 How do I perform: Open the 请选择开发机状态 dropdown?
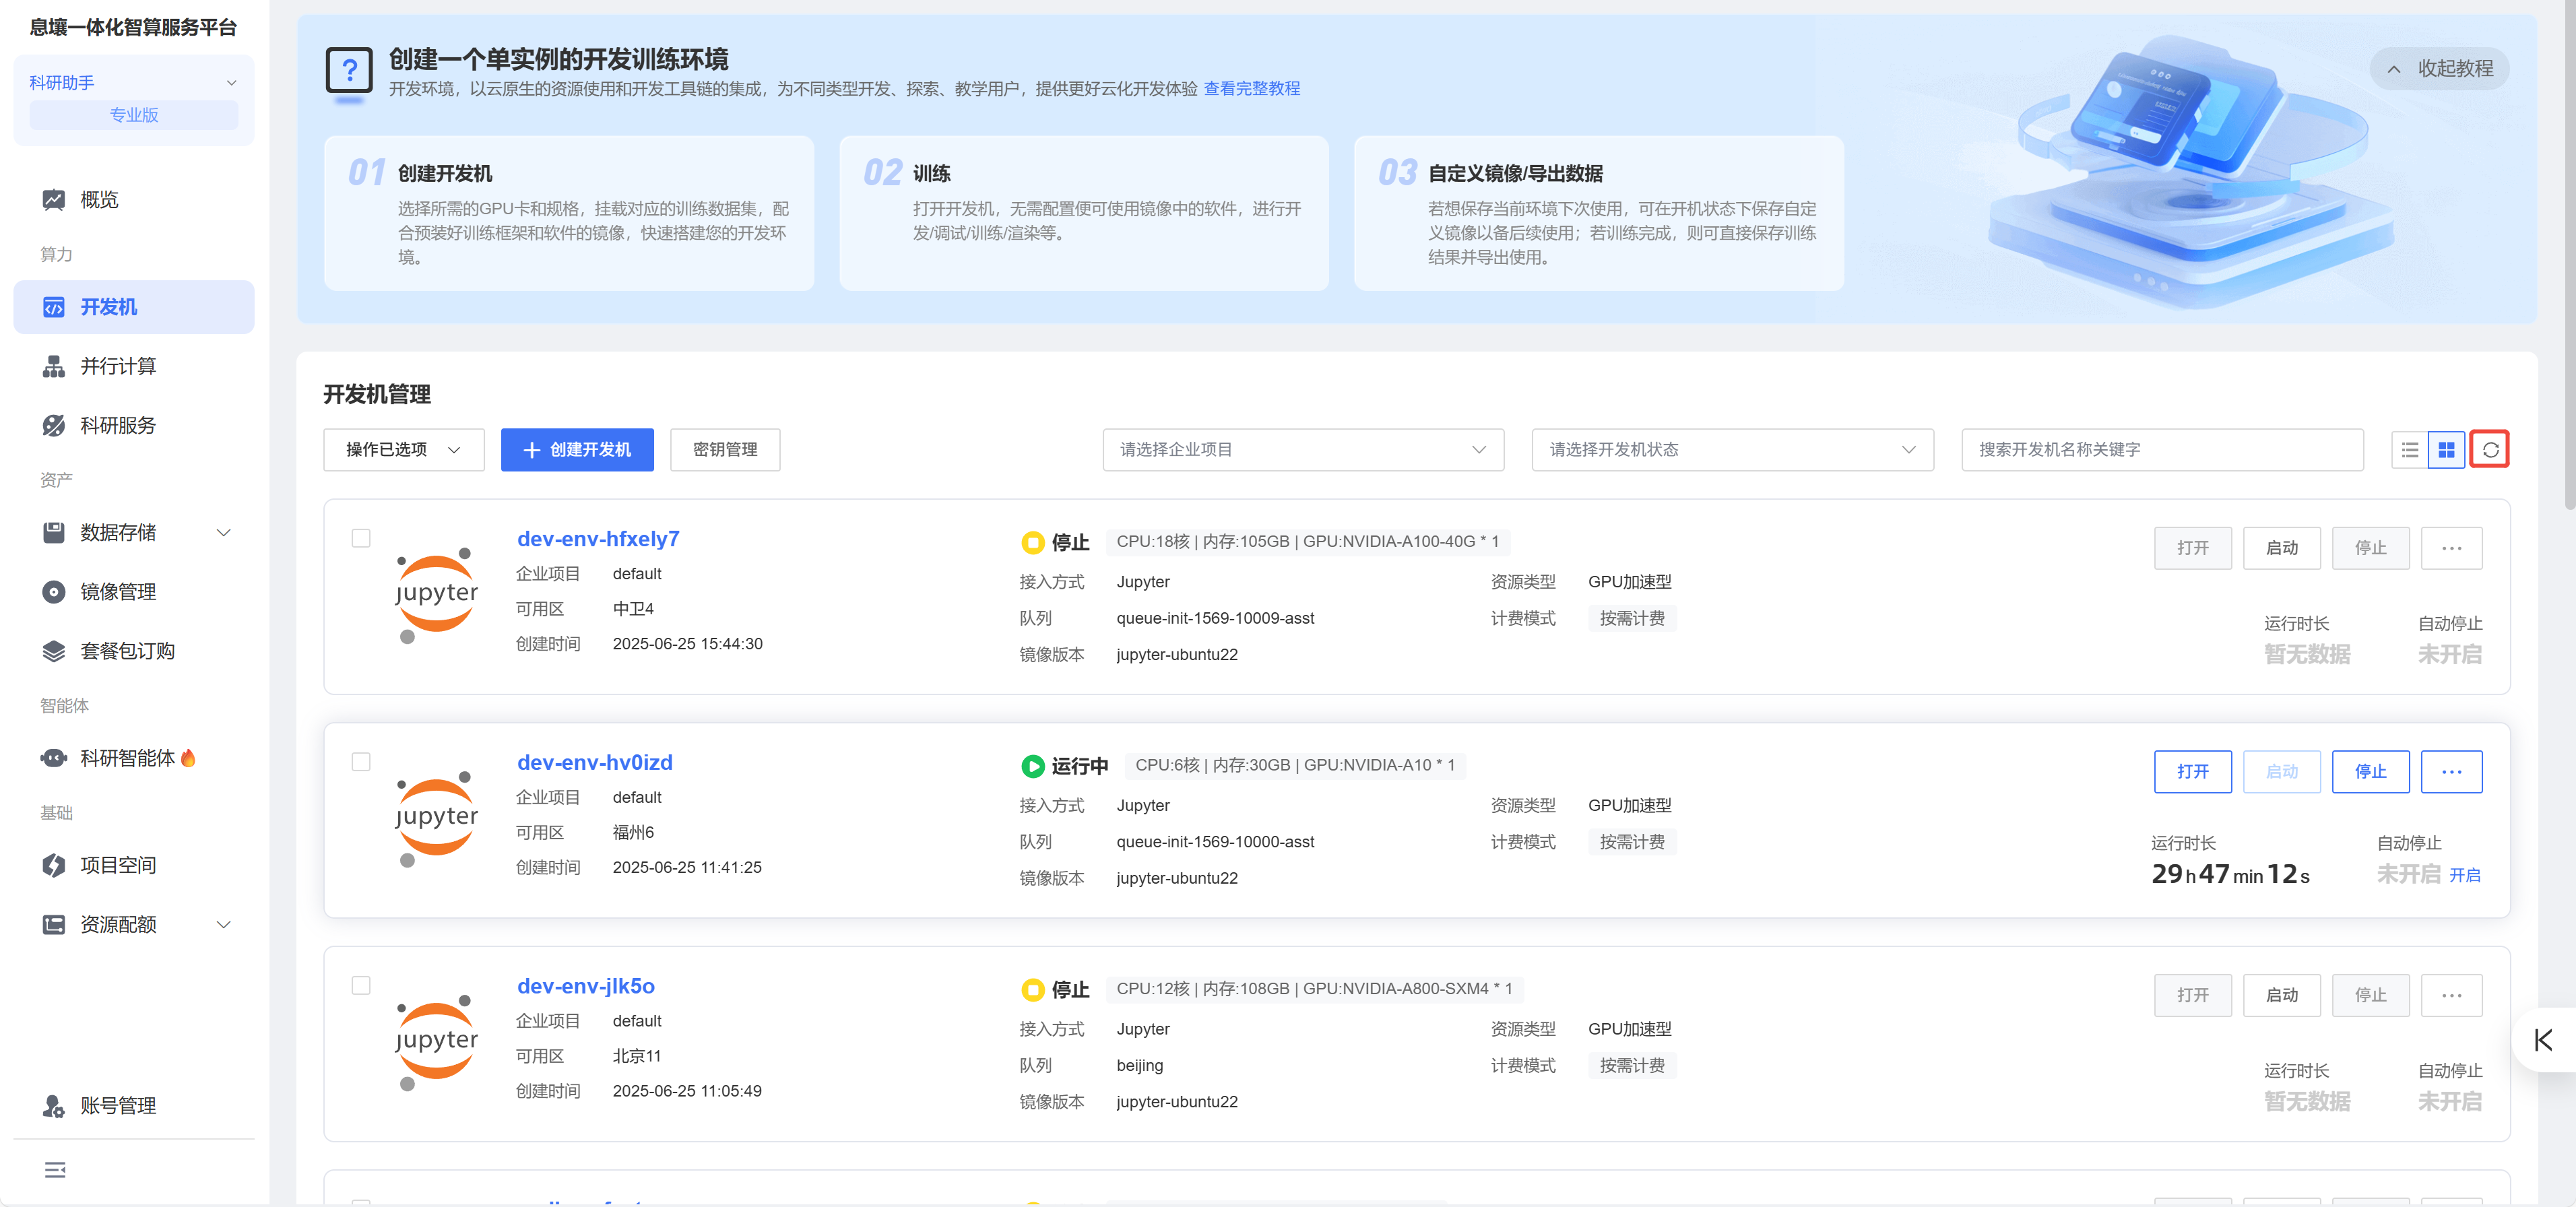pos(1732,450)
